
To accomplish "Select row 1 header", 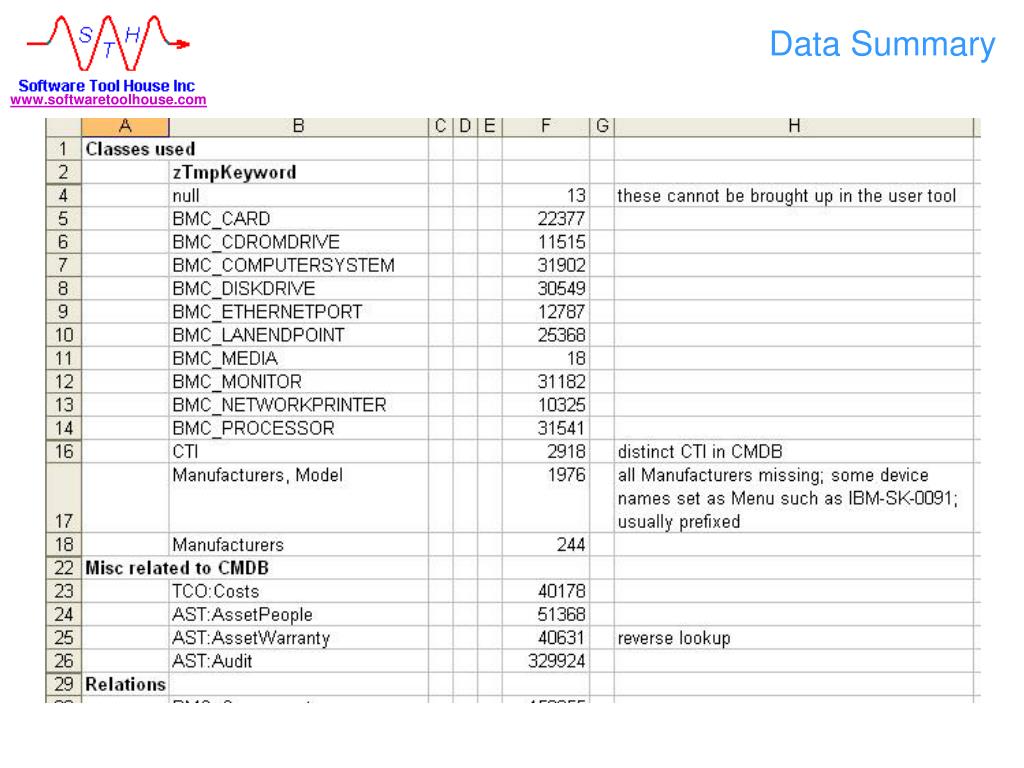I will (x=63, y=149).
